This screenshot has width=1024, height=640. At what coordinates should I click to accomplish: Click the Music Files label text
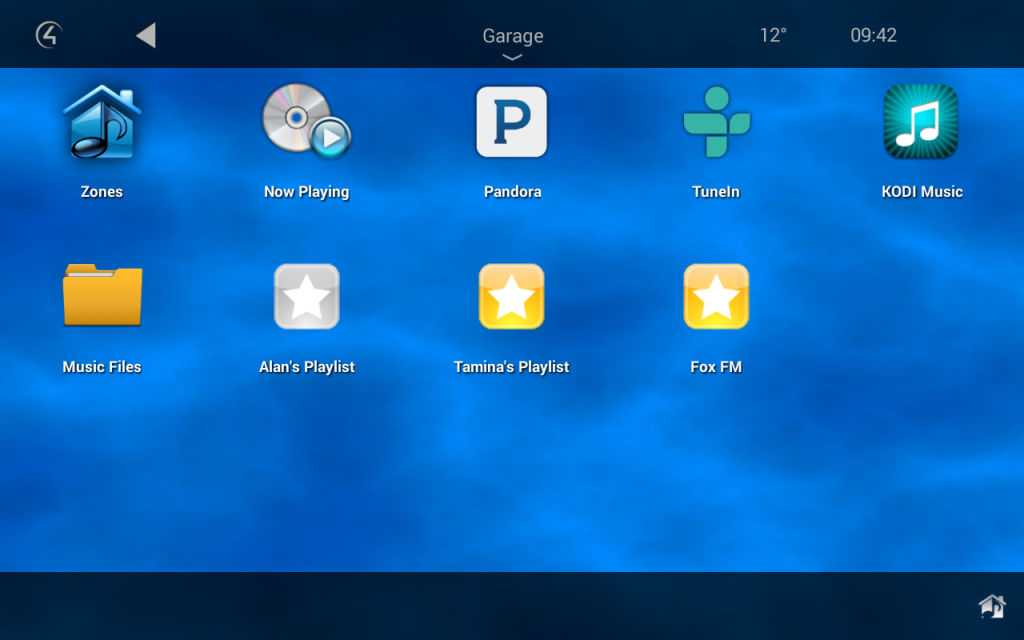click(x=102, y=367)
